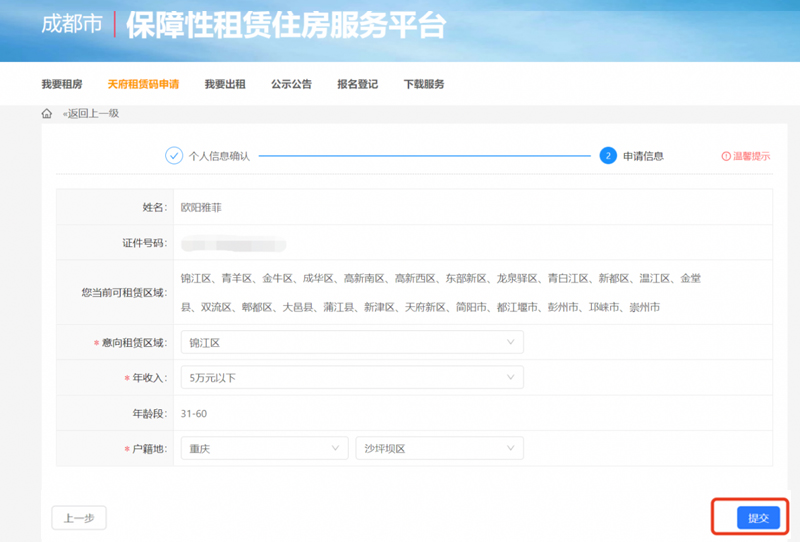
Task: Click the 您当前可租赁区域 label
Action: (124, 292)
